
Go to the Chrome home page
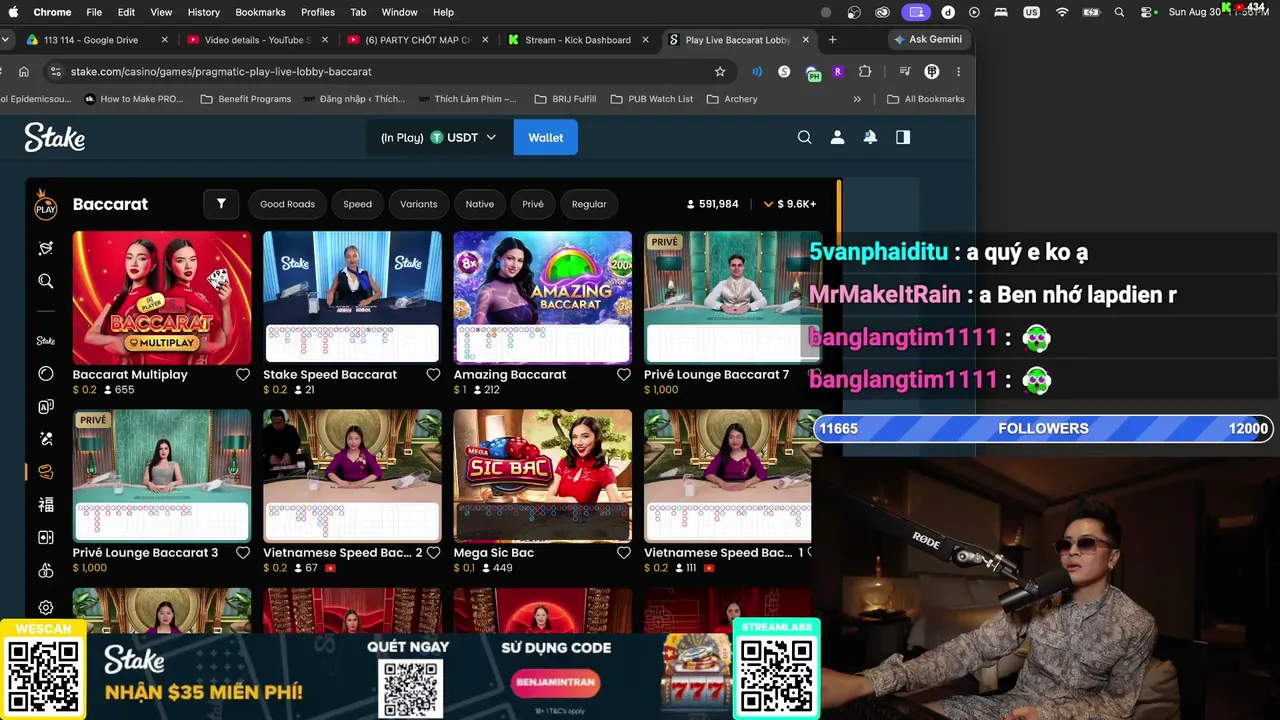coord(24,72)
